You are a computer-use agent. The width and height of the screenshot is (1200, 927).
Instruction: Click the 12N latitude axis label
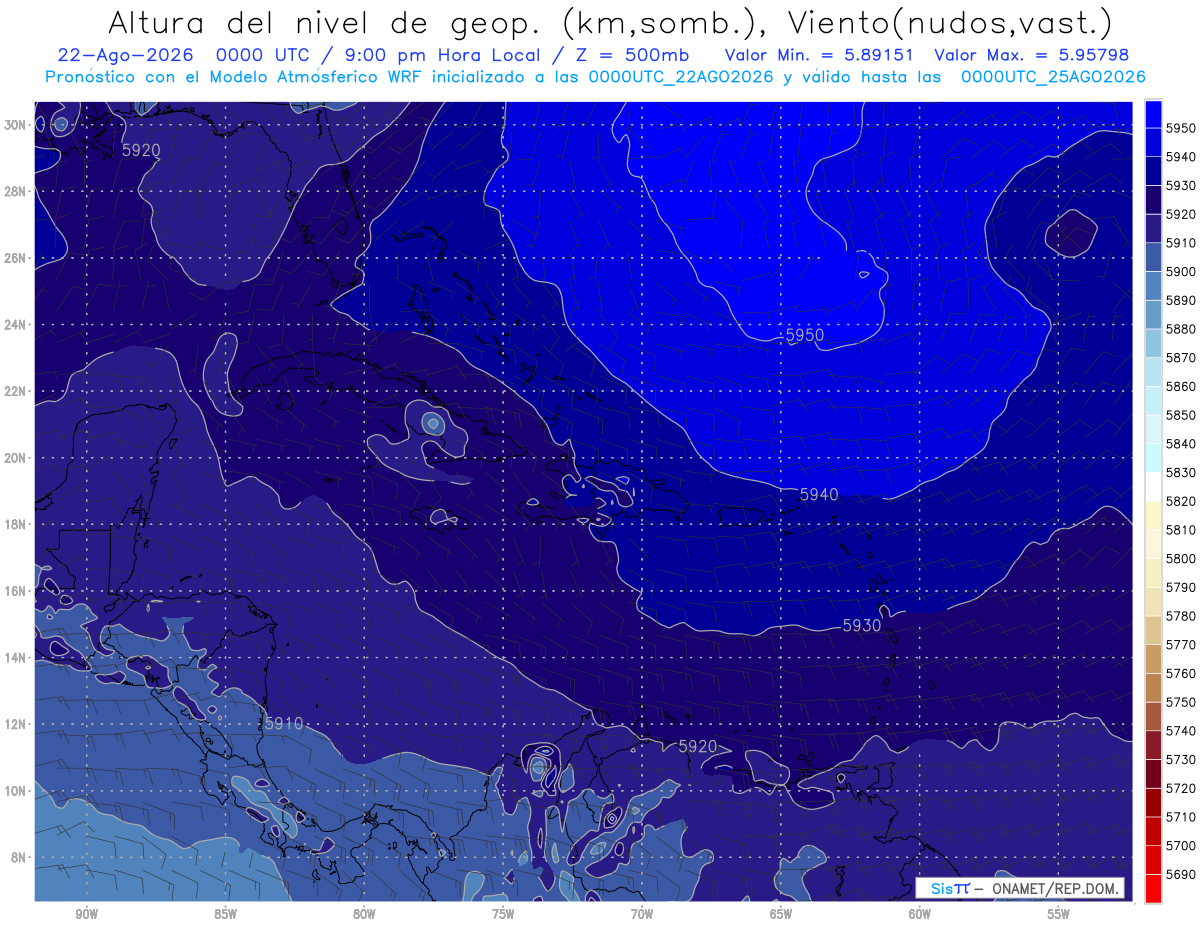(15, 724)
